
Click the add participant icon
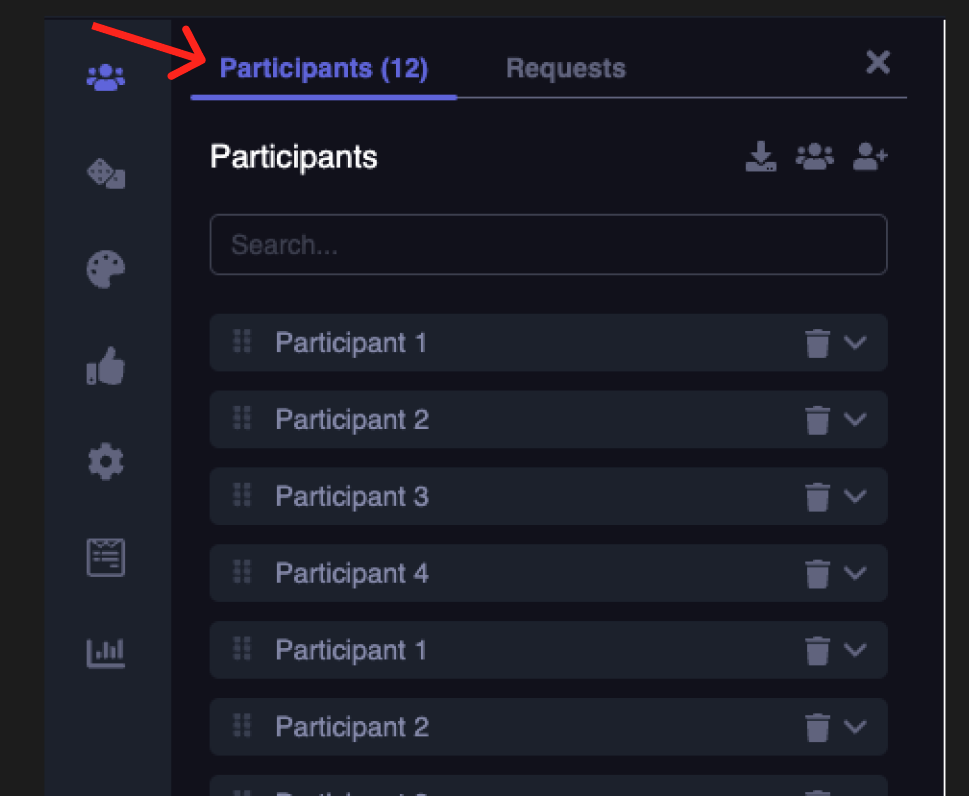click(x=870, y=157)
